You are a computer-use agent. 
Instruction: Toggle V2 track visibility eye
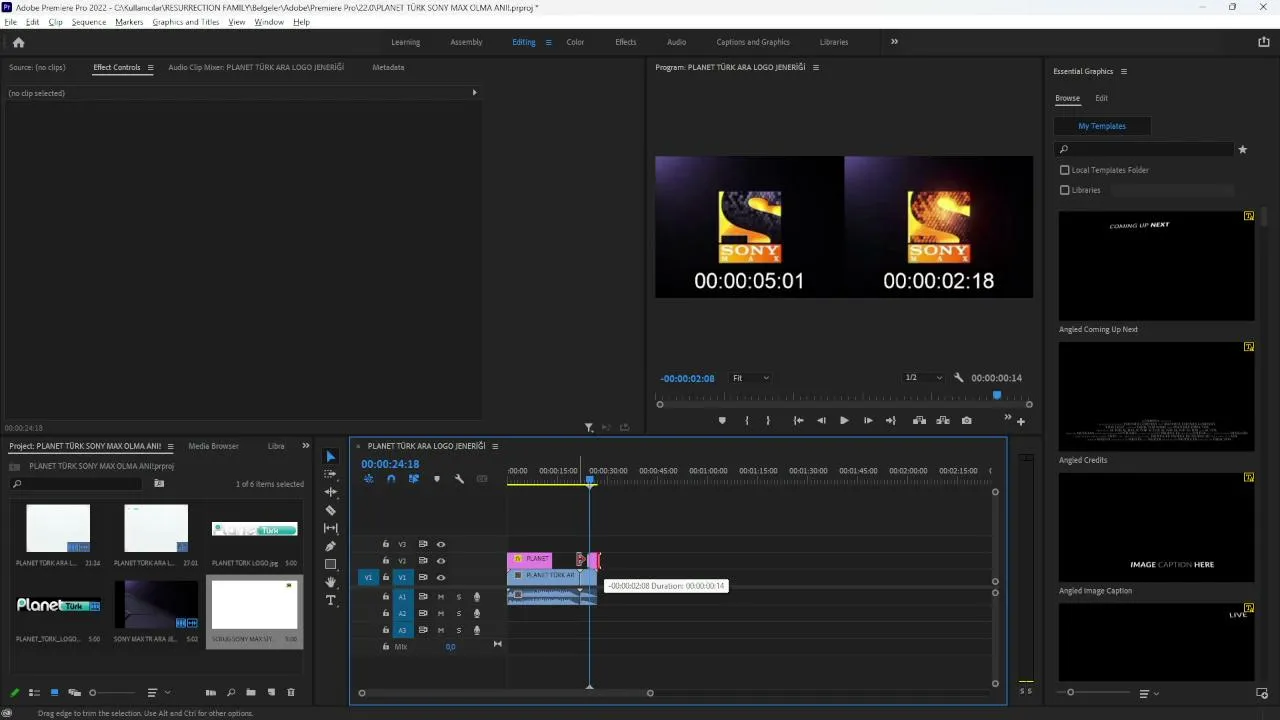tap(440, 561)
